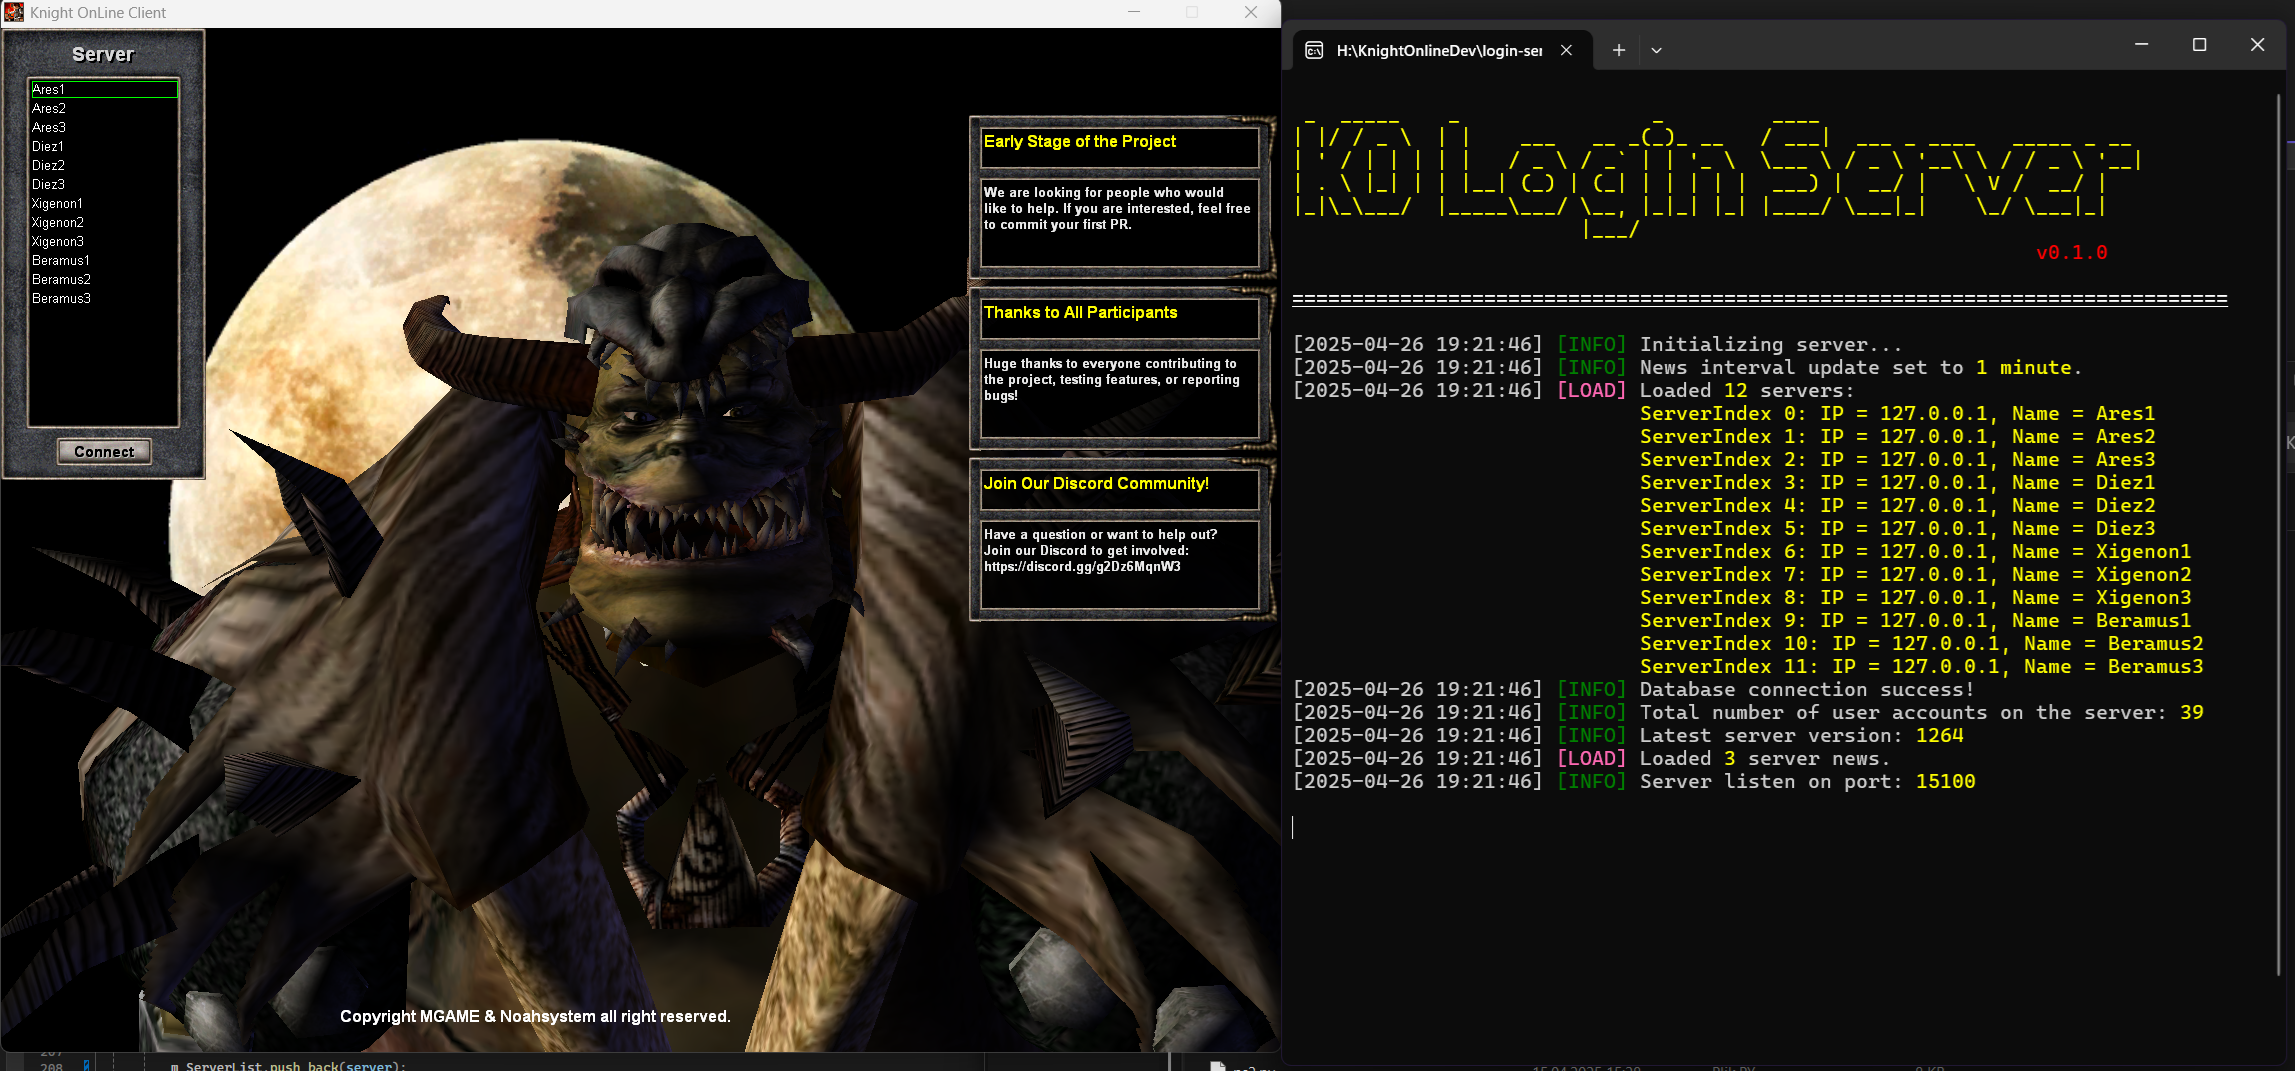Click the Discord invite link in news

point(1081,567)
